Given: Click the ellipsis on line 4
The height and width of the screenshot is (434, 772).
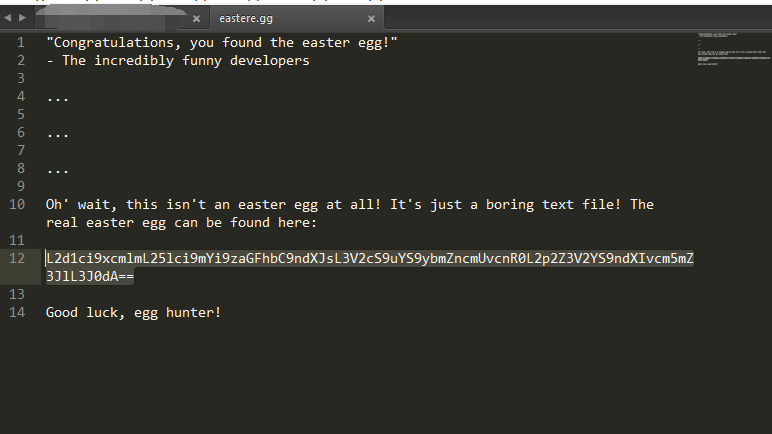Looking at the screenshot, I should click(x=58, y=100).
